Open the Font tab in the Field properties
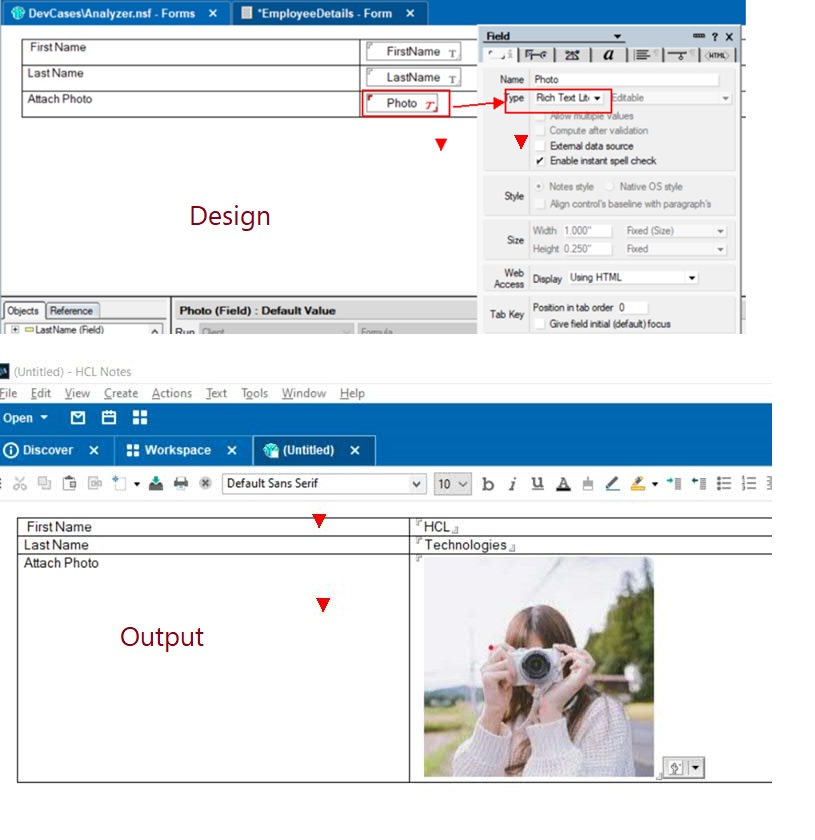This screenshot has height=840, width=815. pos(608,55)
